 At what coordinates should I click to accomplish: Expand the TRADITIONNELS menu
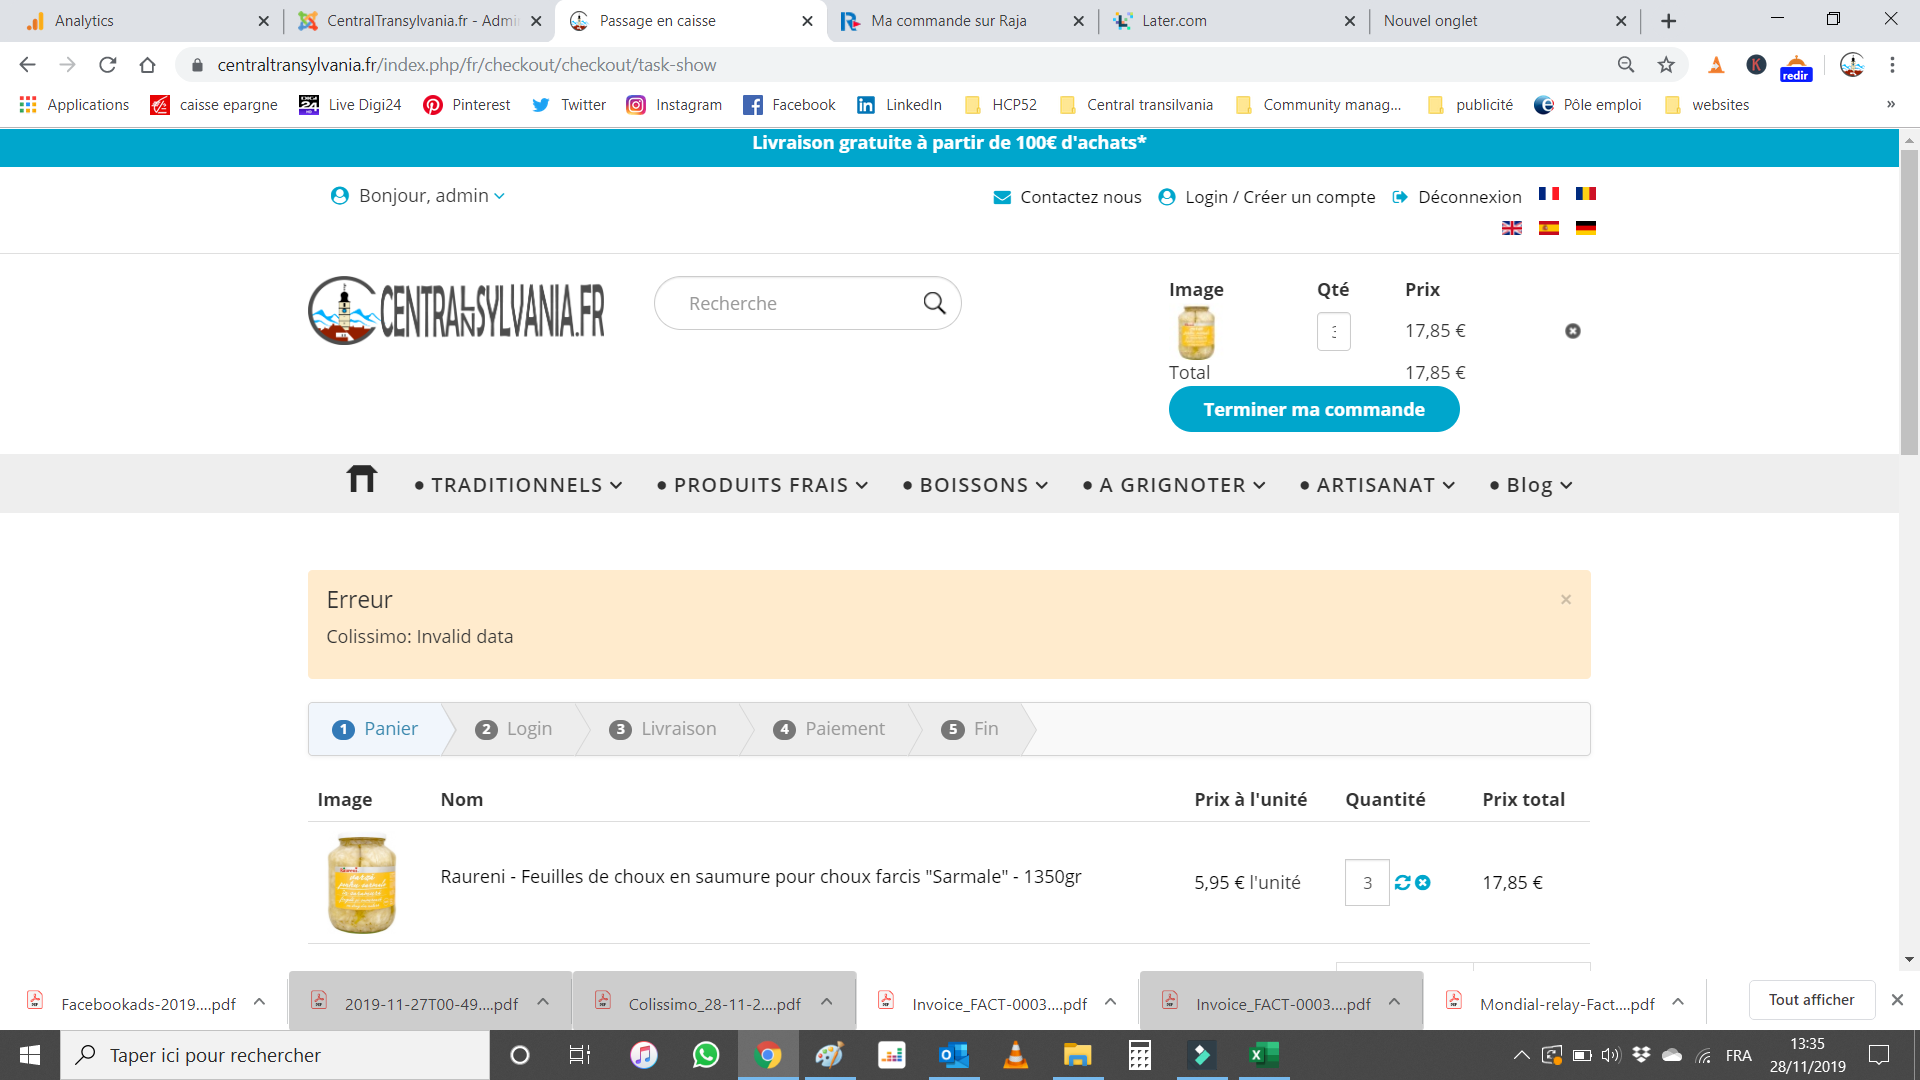(518, 485)
